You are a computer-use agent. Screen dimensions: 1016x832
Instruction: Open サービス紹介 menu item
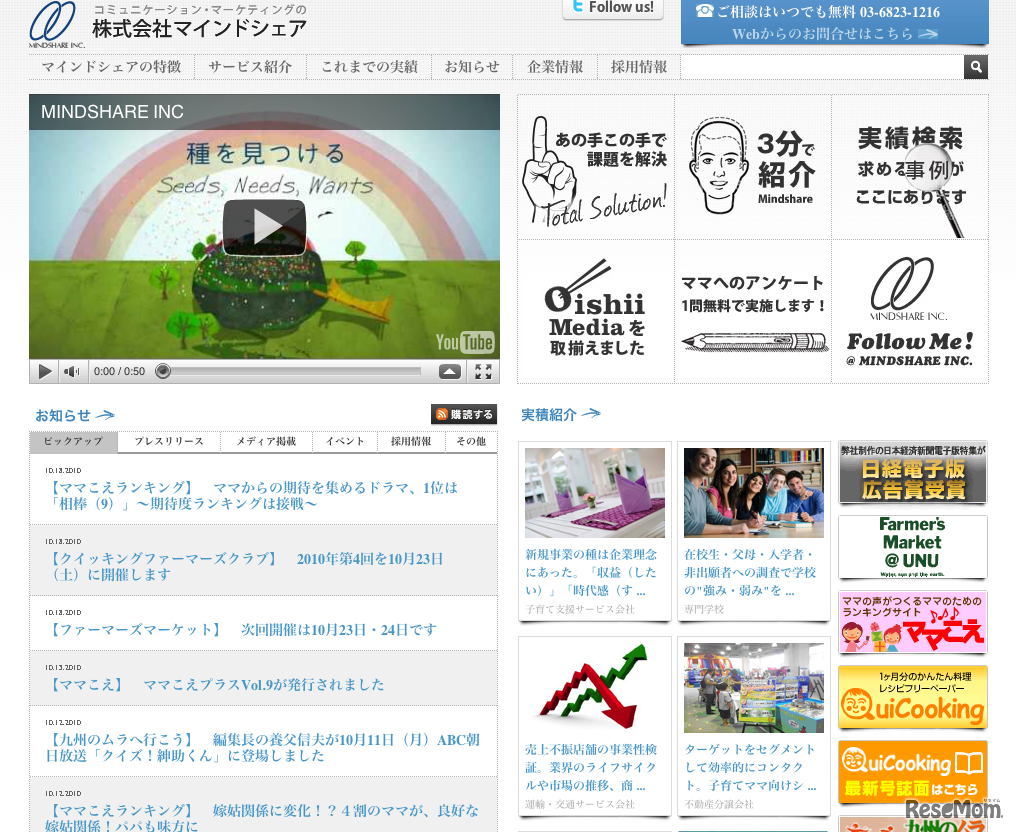pos(250,67)
